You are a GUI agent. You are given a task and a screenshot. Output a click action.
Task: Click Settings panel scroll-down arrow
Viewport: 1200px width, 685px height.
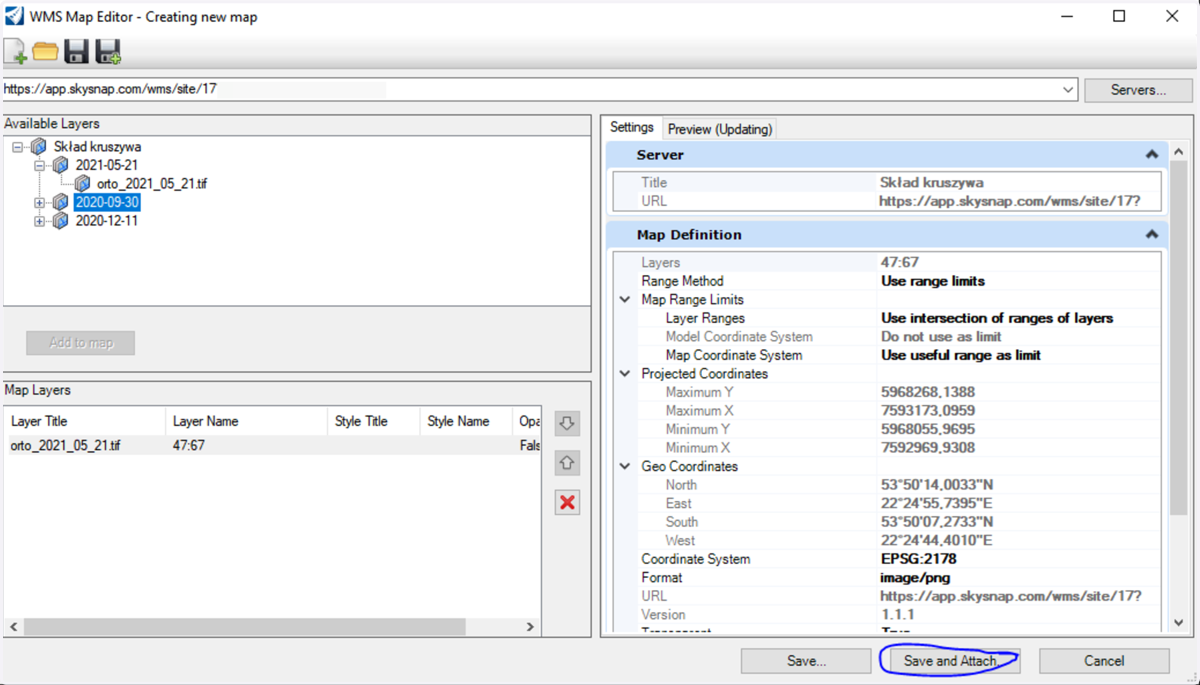pos(1179,623)
